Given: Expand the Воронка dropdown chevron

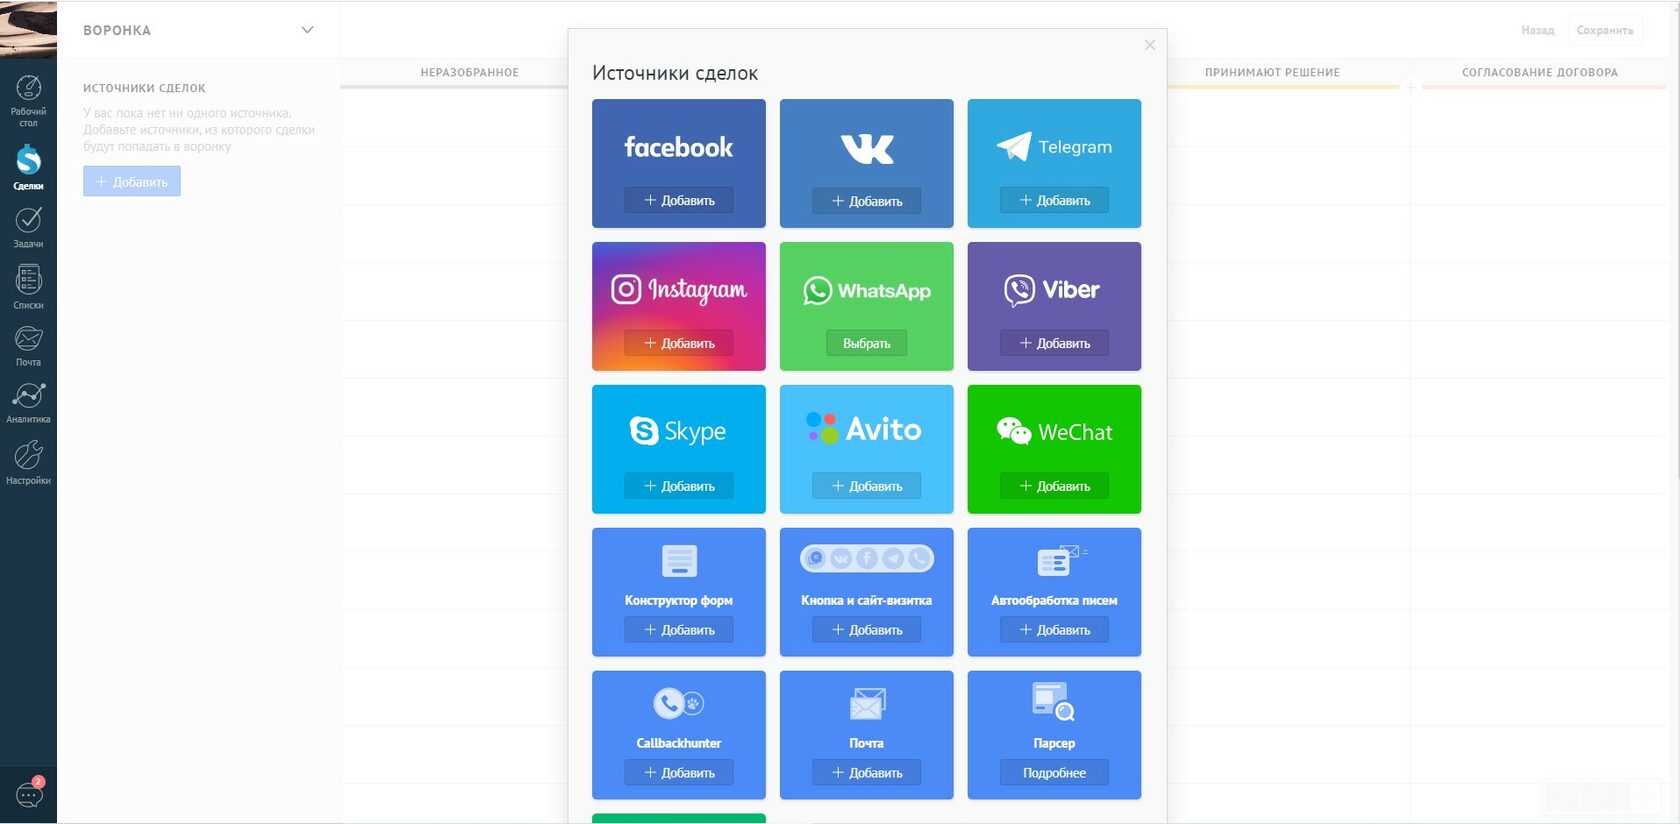Looking at the screenshot, I should coord(307,30).
